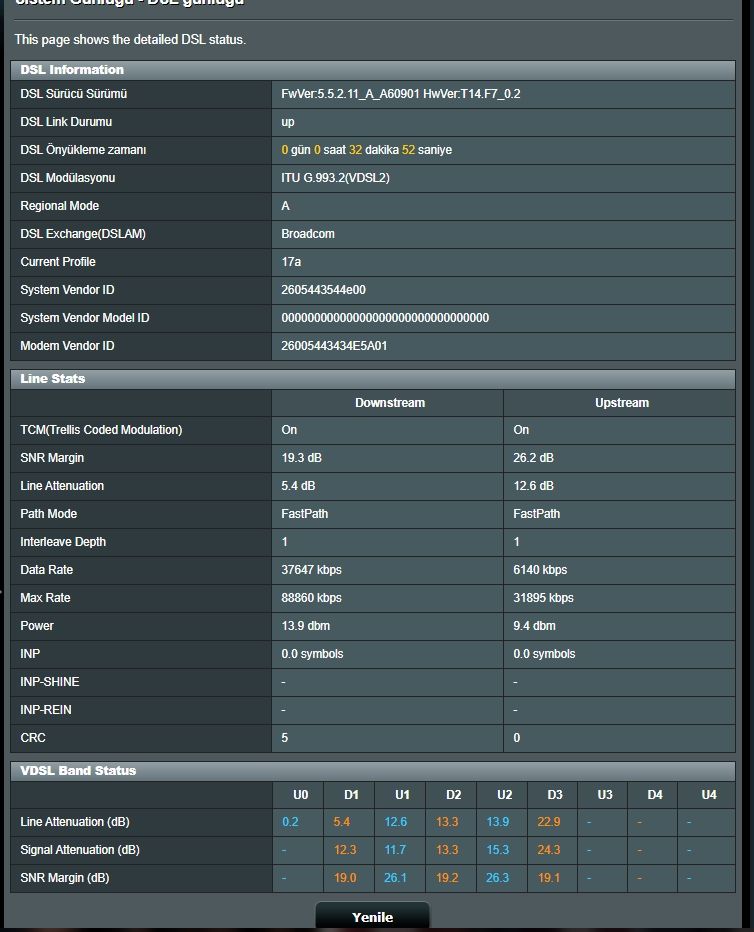754x932 pixels.
Task: Click the Current Profile value 17a
Action: [291, 262]
